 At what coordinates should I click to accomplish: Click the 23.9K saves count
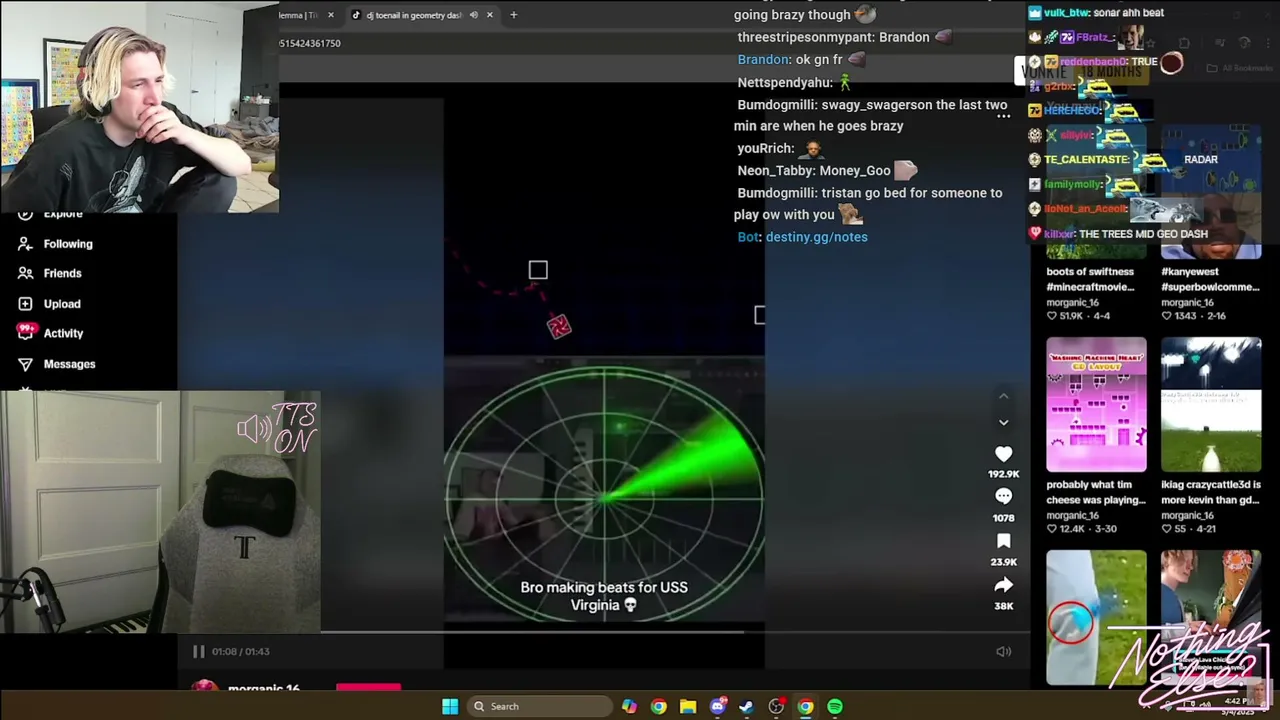[x=1003, y=562]
